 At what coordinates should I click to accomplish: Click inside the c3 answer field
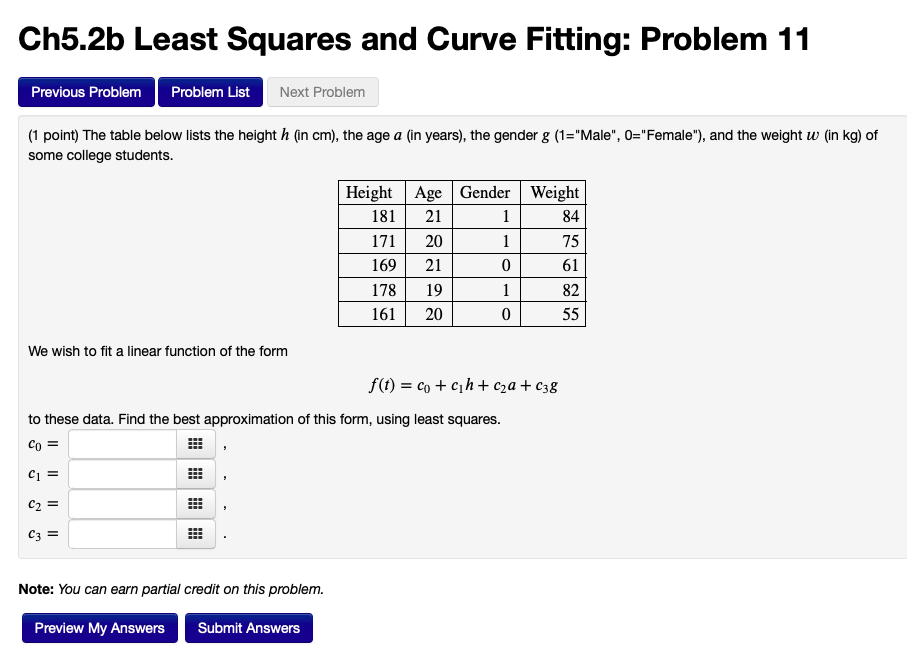click(x=120, y=533)
